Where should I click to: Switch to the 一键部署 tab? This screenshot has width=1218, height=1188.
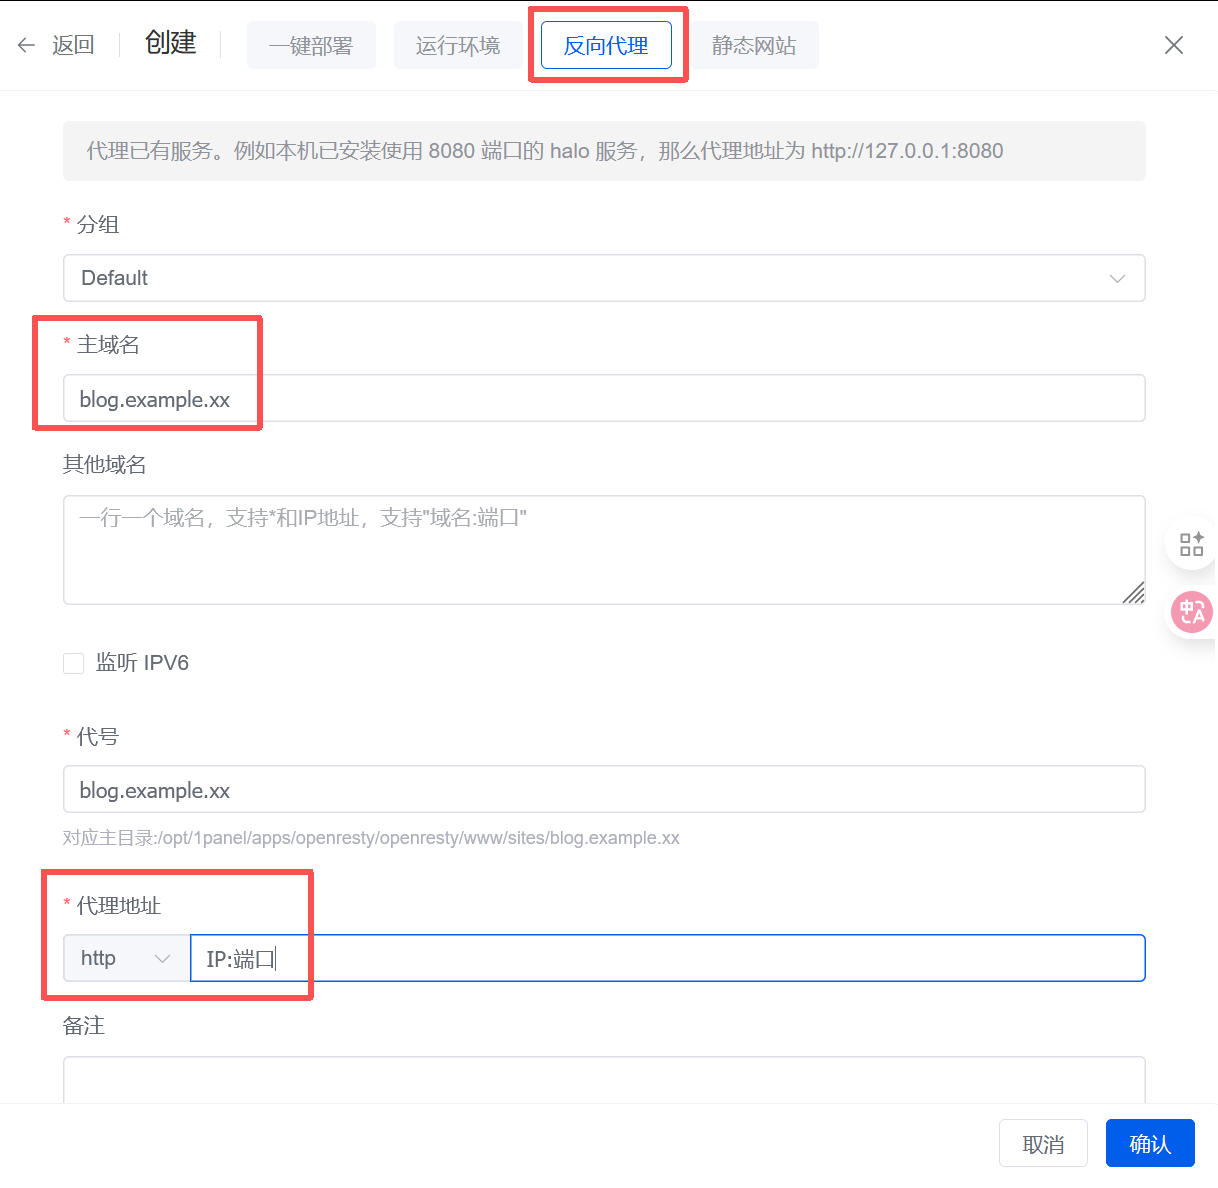[311, 46]
